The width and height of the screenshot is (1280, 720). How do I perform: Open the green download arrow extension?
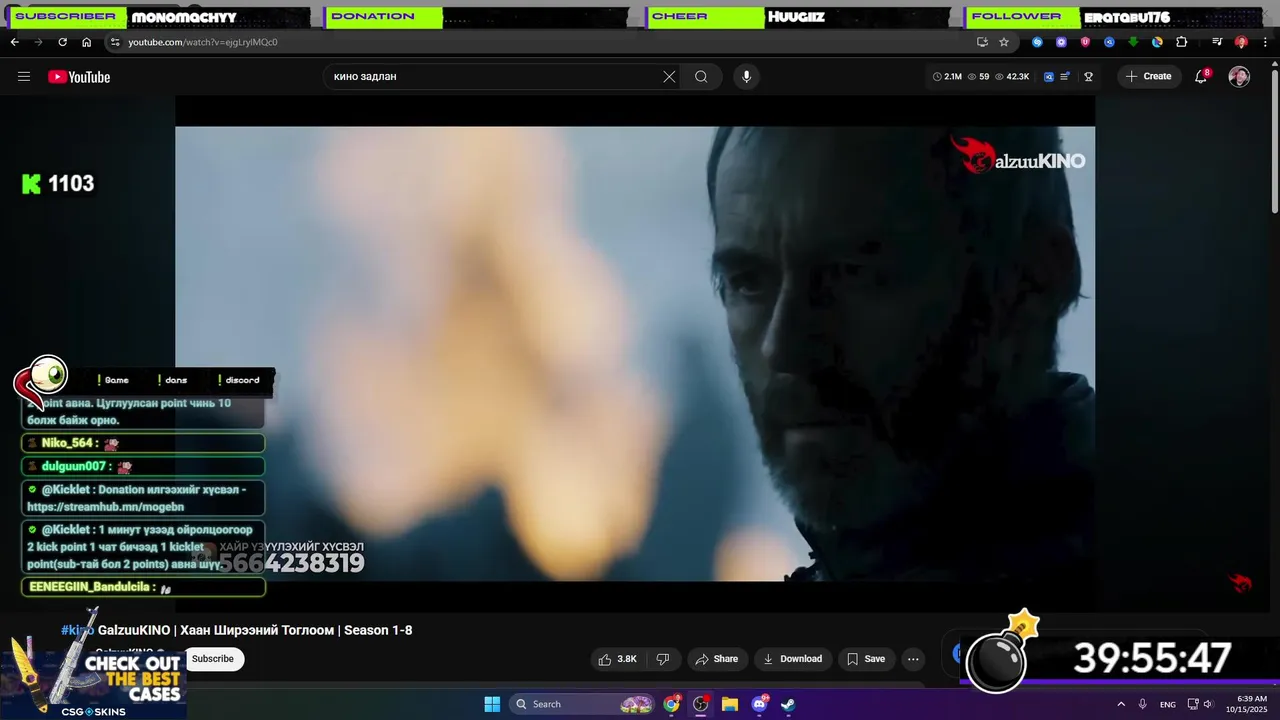pos(1133,42)
